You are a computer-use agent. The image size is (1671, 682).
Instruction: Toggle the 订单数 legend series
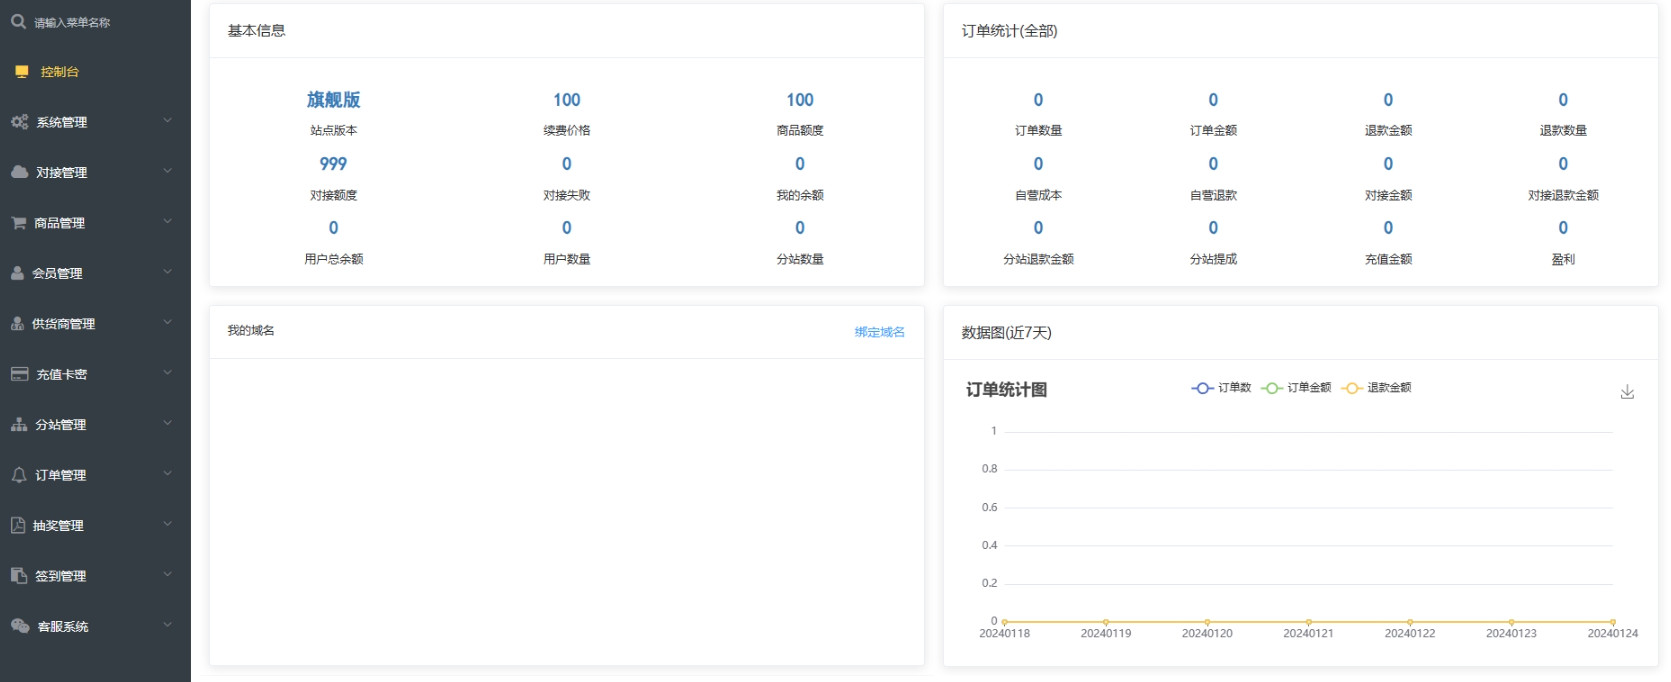pyautogui.click(x=1221, y=388)
